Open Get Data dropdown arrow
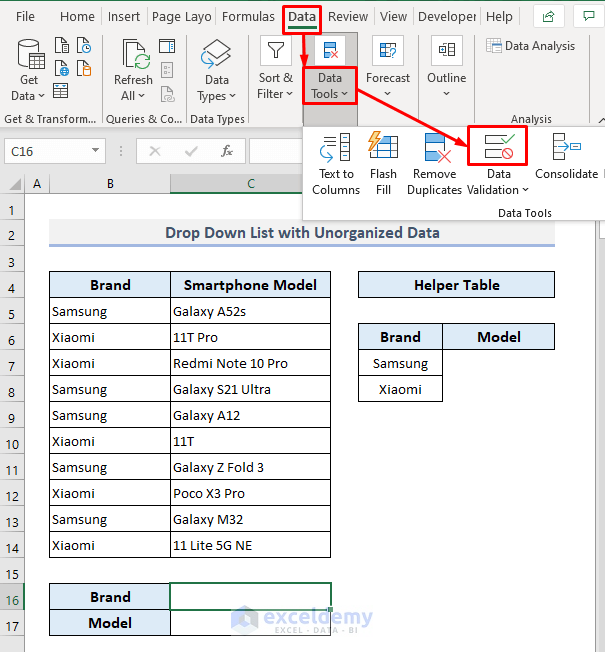The height and width of the screenshot is (652, 605). coord(41,96)
